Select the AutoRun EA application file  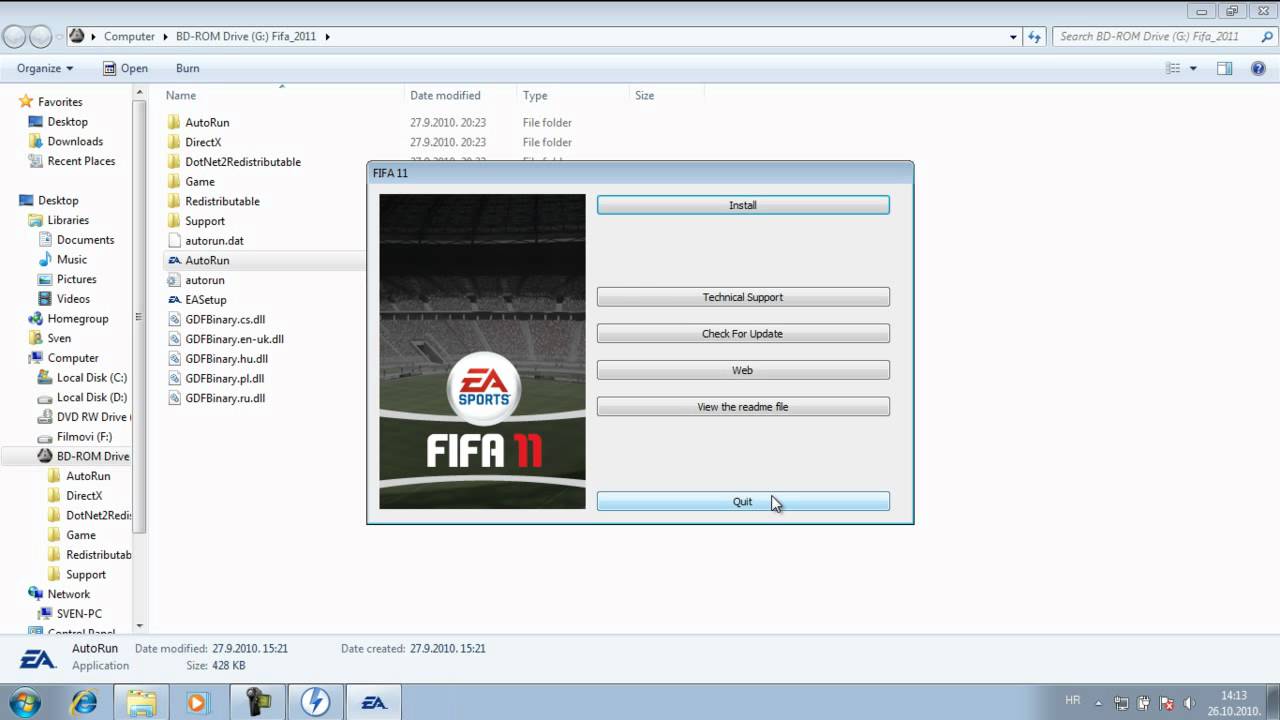[207, 260]
